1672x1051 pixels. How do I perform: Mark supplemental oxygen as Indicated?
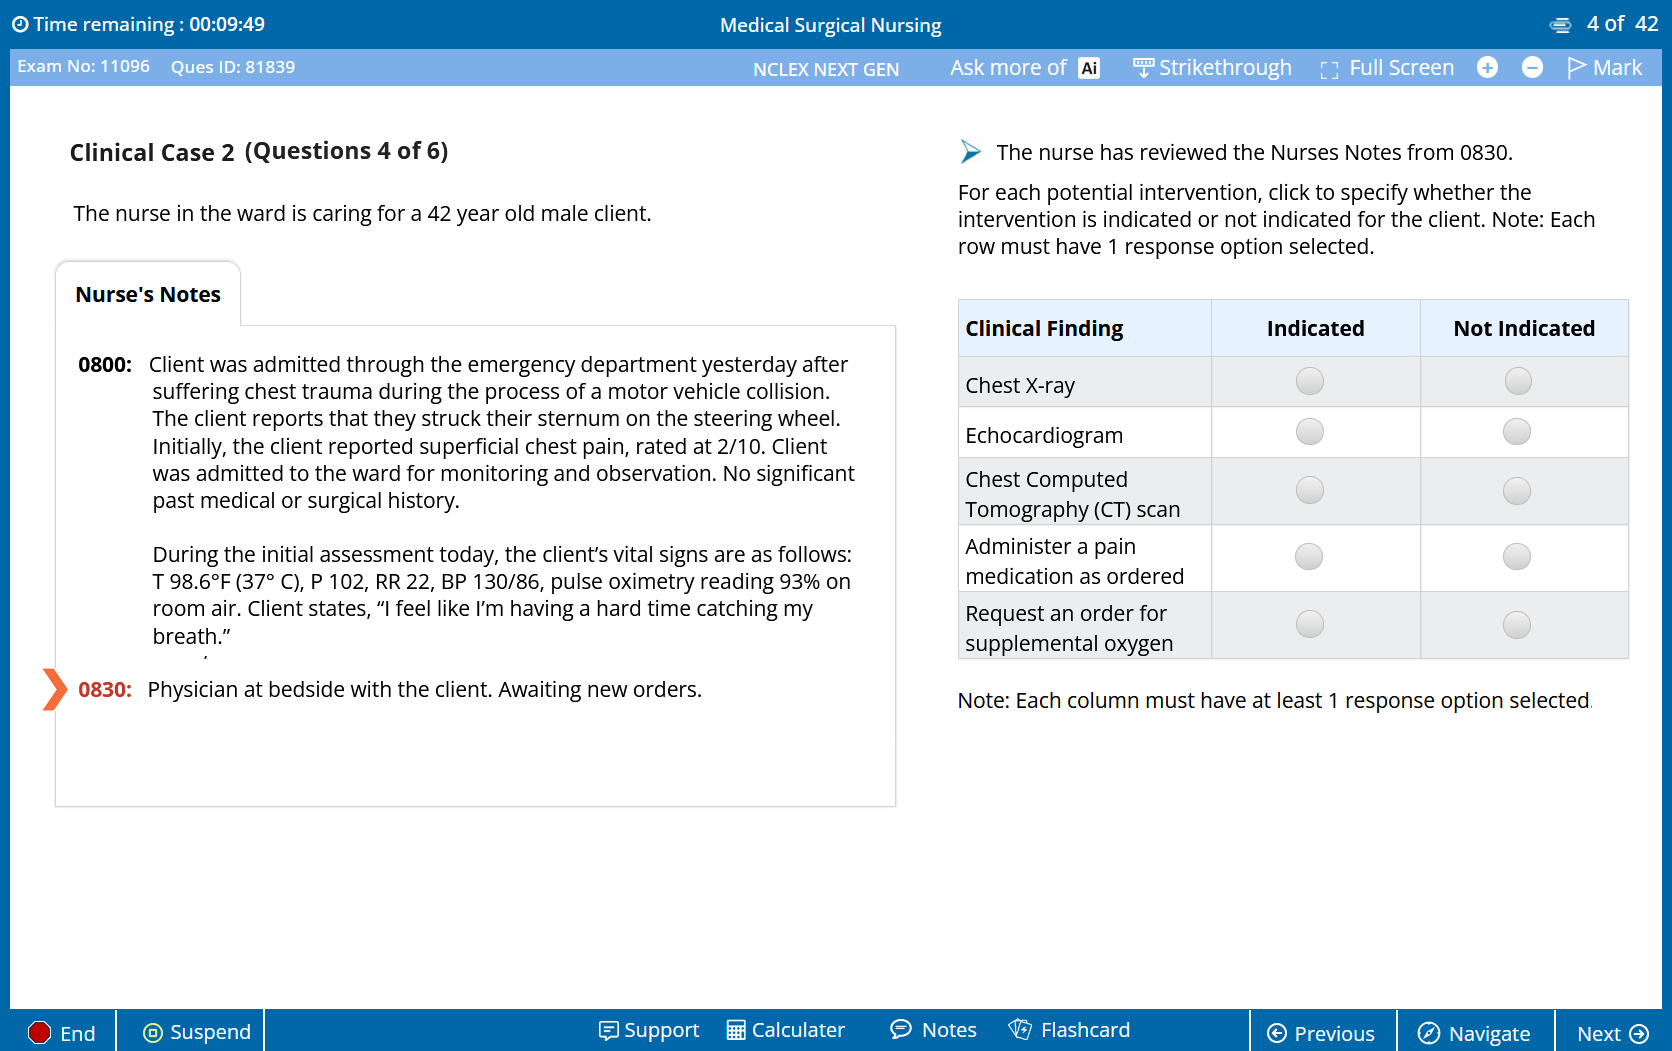pos(1309,624)
